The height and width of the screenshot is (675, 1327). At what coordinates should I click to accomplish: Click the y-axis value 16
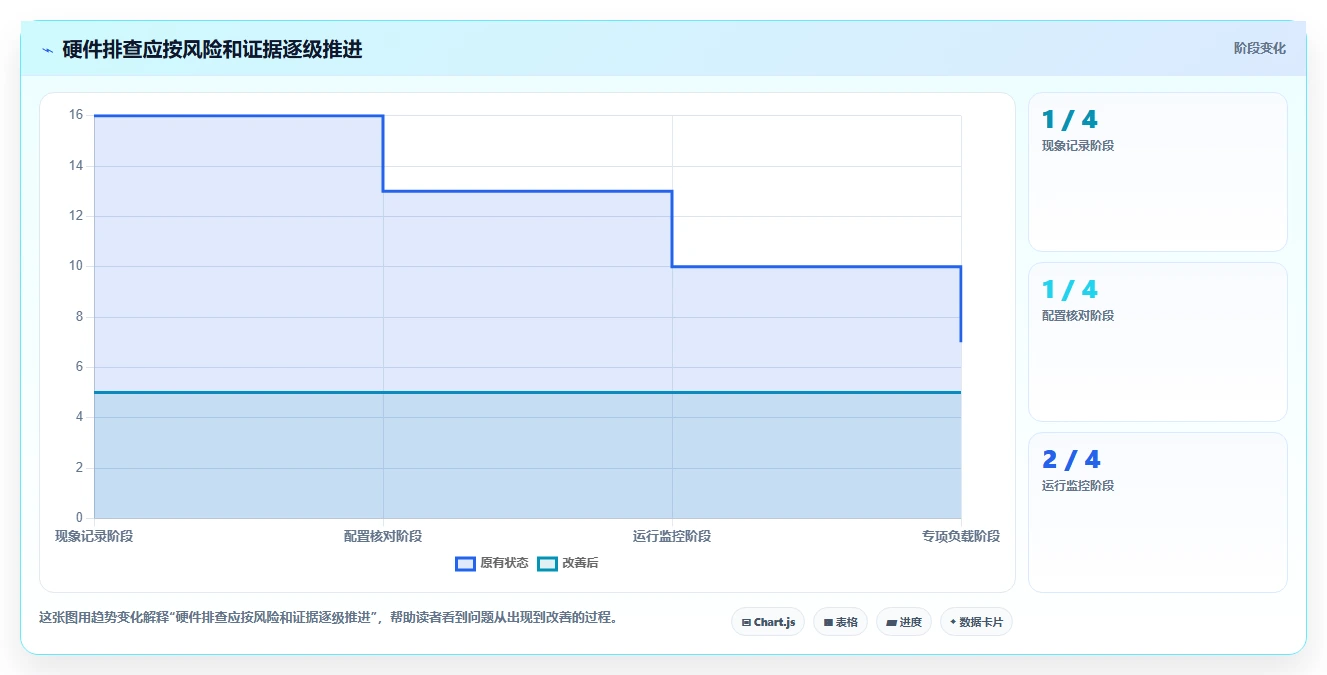(x=76, y=115)
